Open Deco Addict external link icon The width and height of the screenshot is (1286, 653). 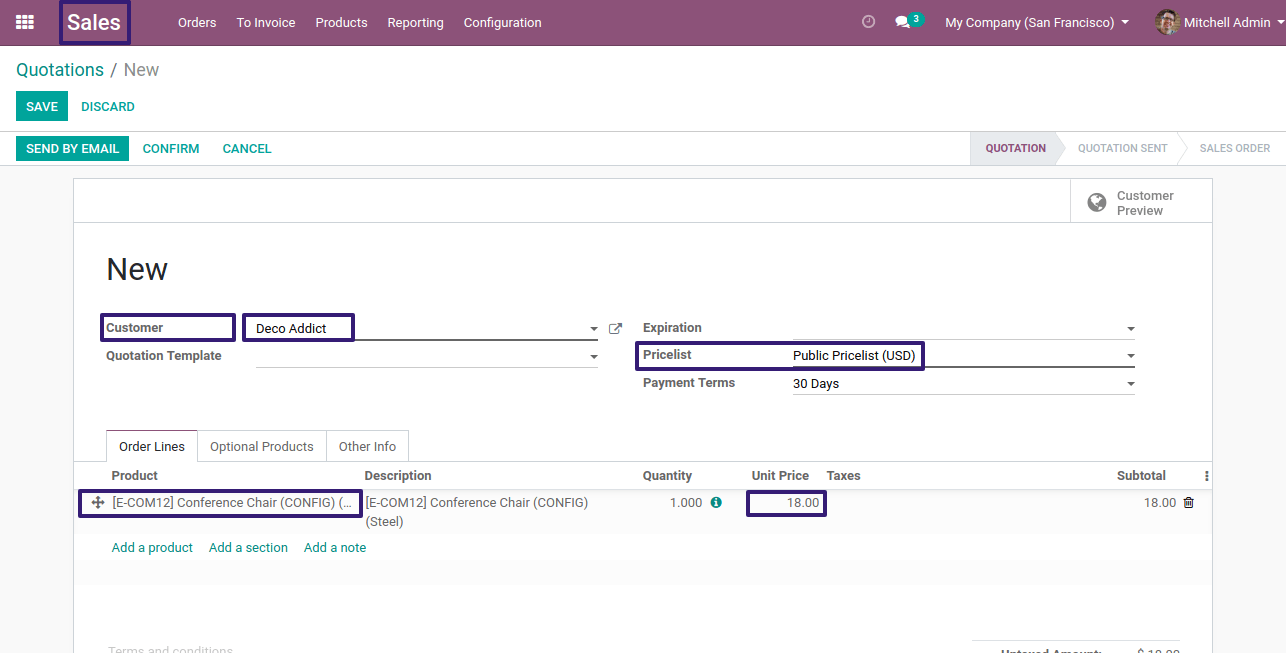615,328
